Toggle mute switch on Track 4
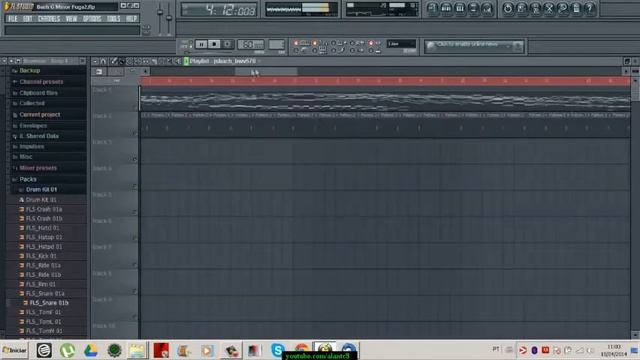This screenshot has height=360, width=640. [x=135, y=186]
